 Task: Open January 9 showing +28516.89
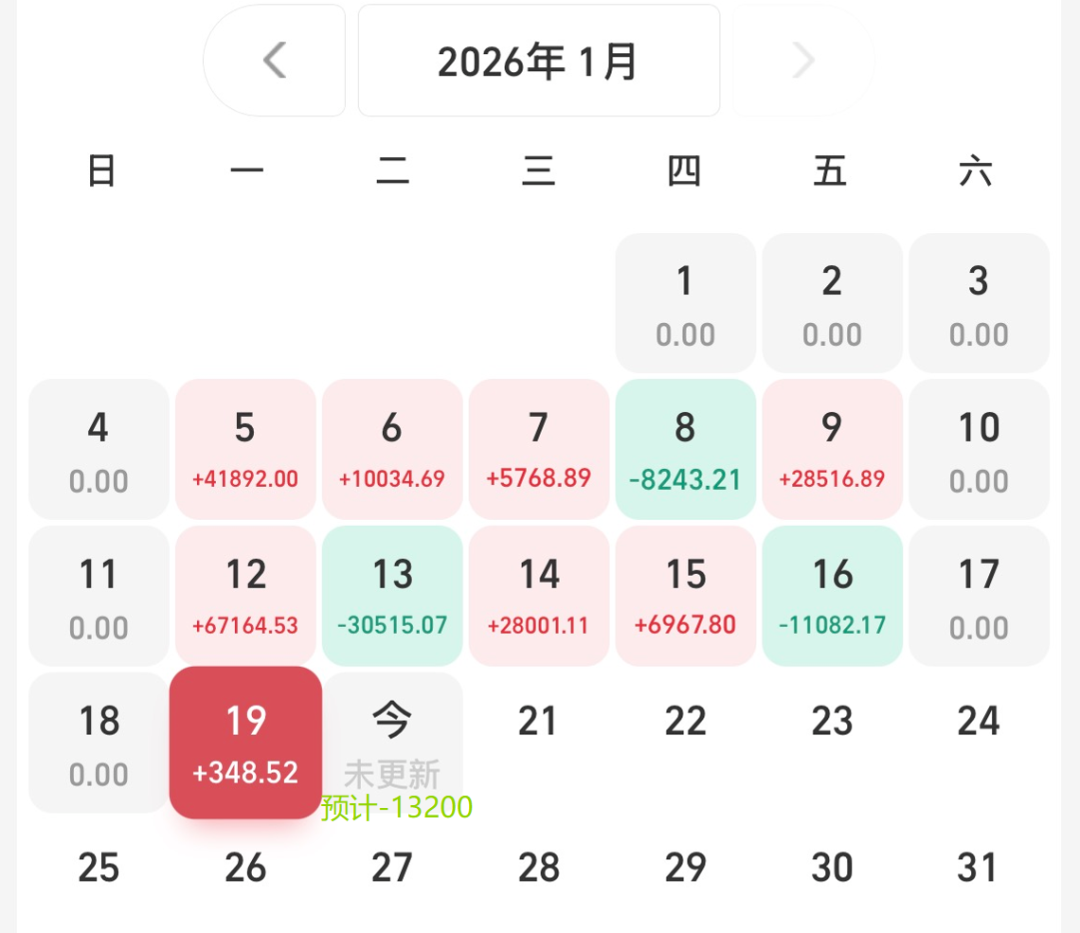click(832, 450)
